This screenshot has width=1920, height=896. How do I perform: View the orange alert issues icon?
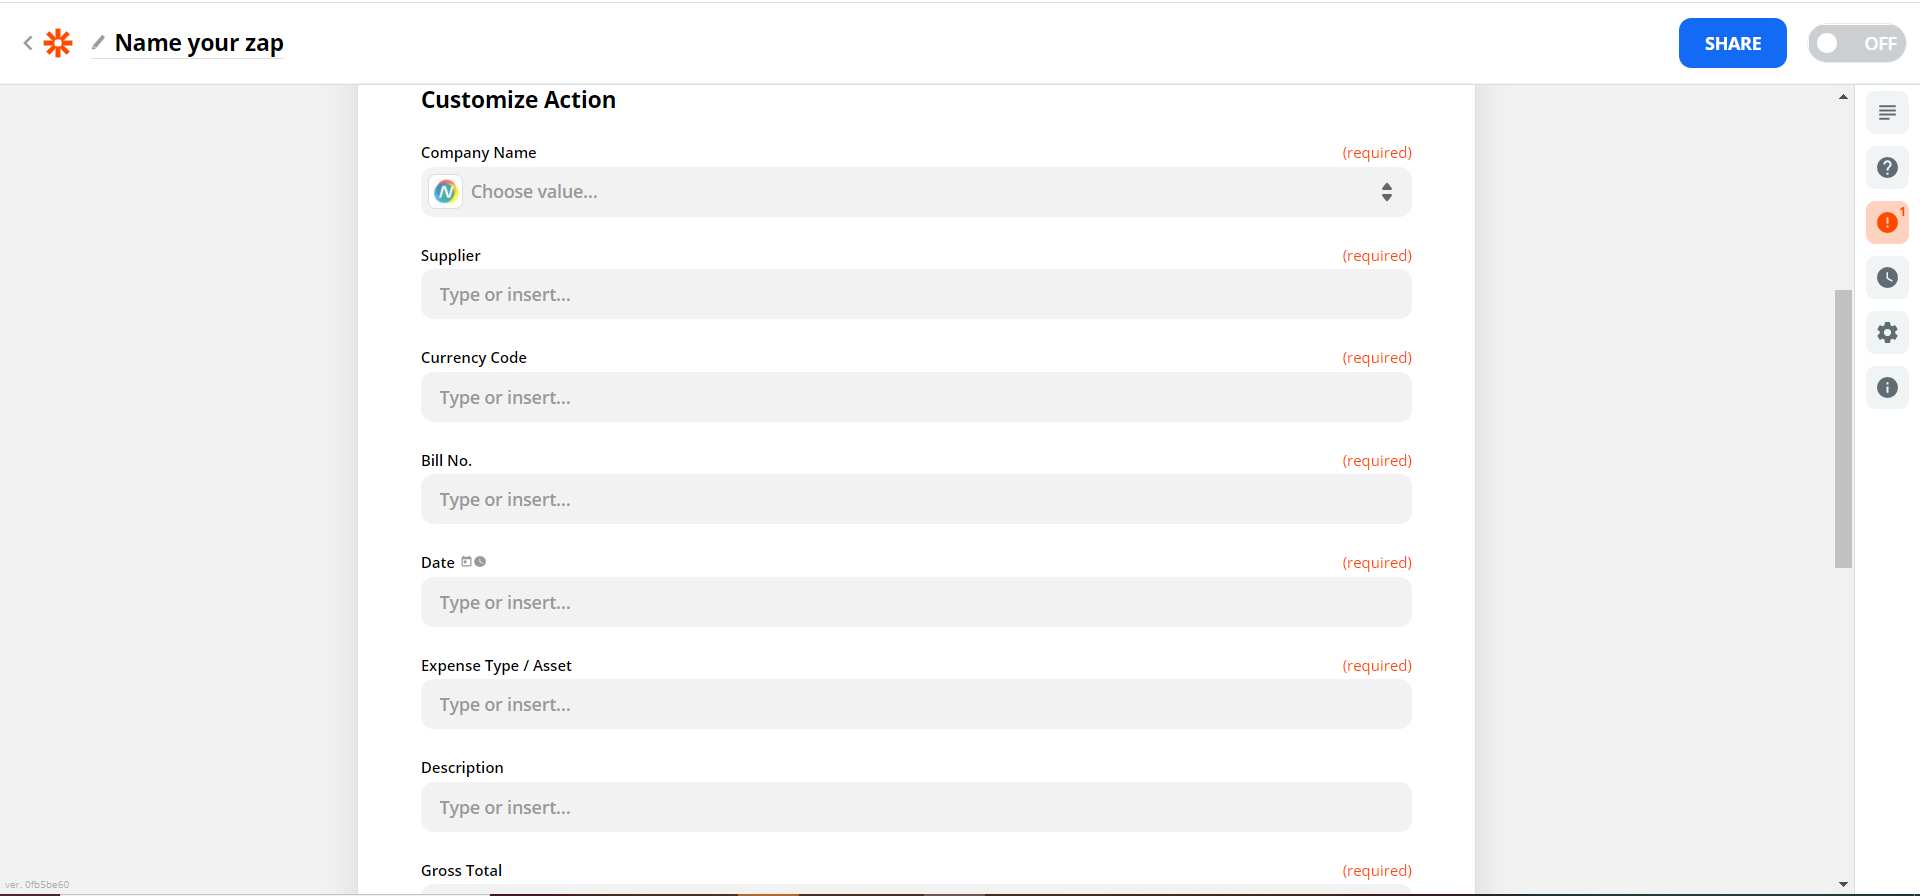point(1887,222)
